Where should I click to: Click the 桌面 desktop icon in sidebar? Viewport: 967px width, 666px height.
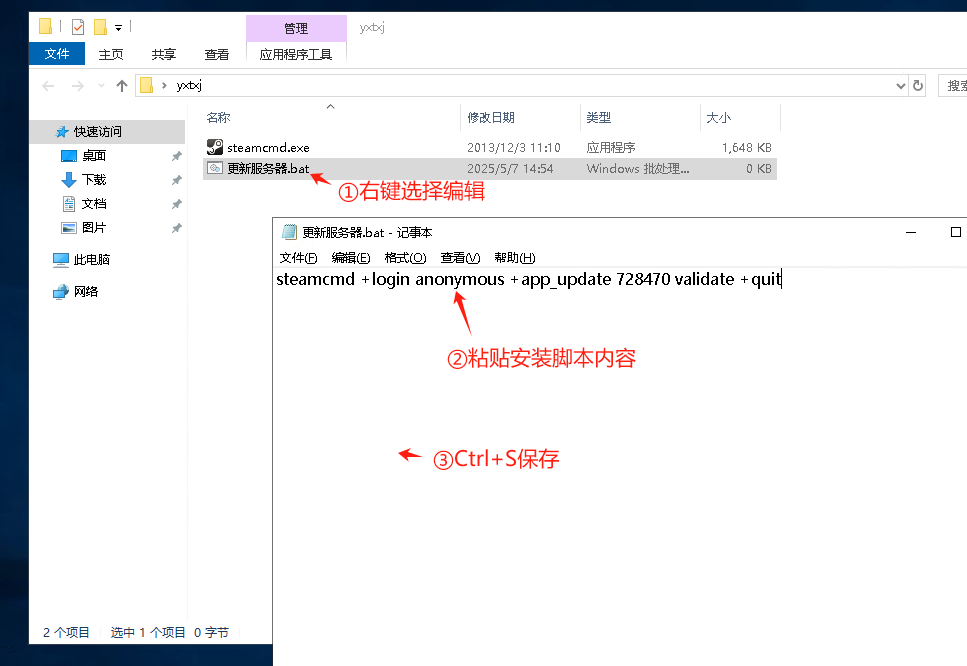pos(68,155)
